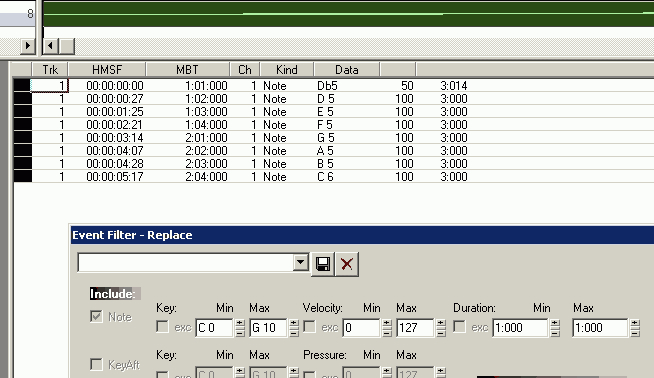This screenshot has width=654, height=378.
Task: Open the Event Filter preset dropdown
Action: click(300, 262)
